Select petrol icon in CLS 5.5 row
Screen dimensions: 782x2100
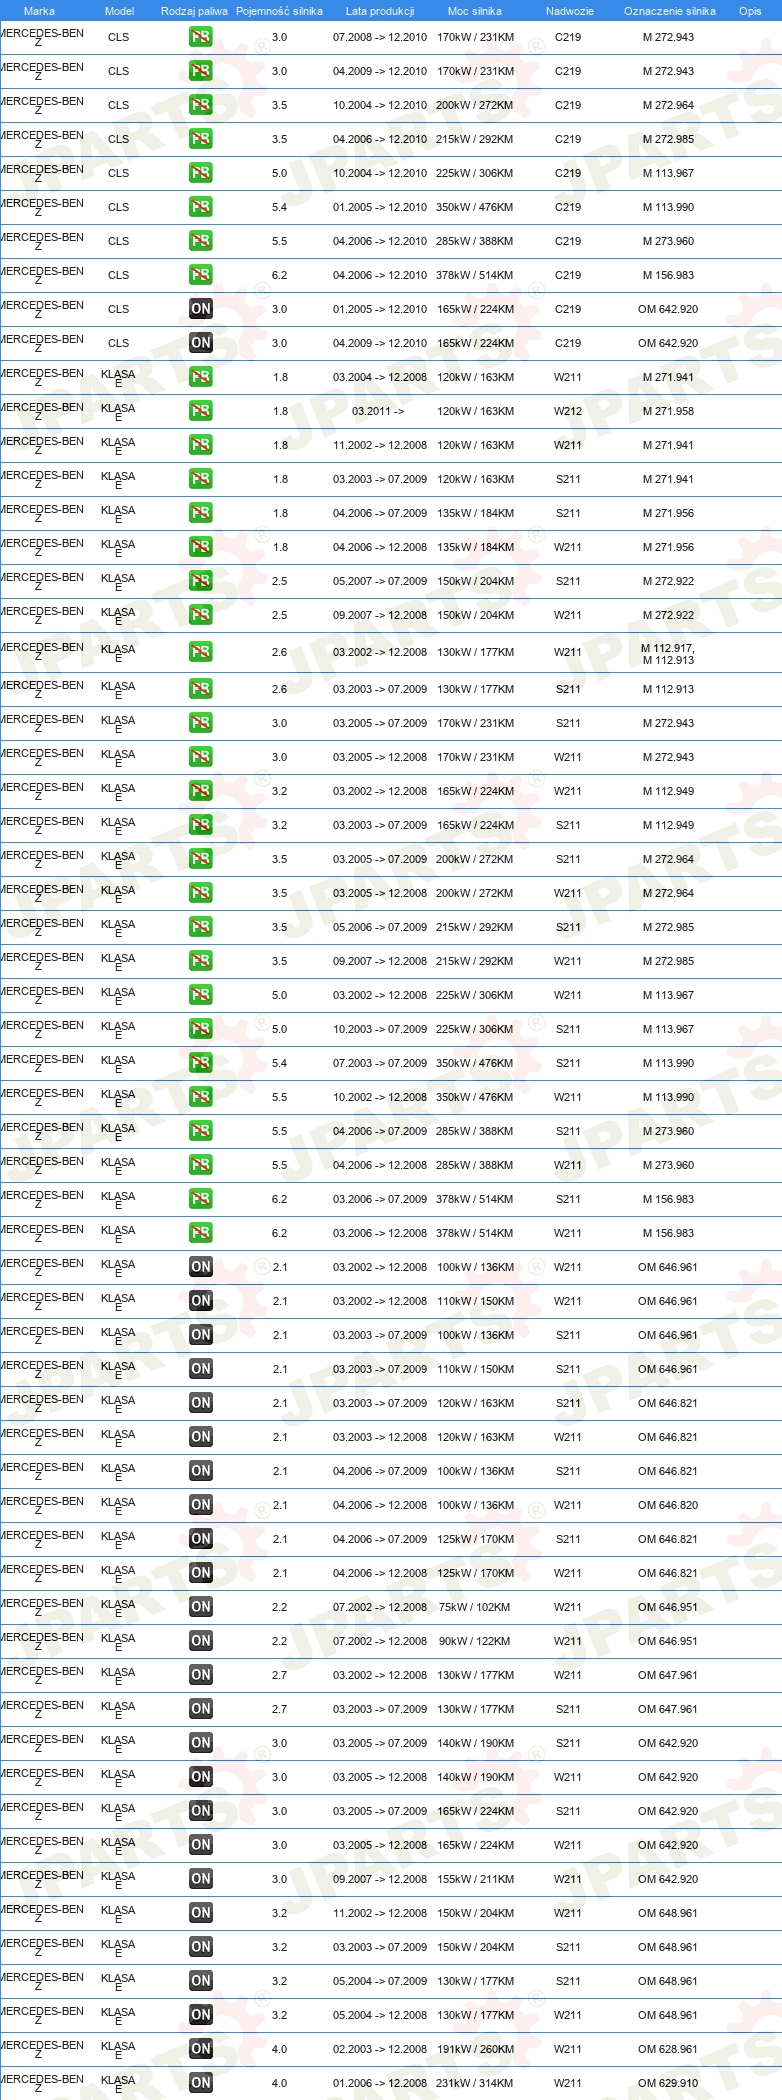click(x=201, y=241)
